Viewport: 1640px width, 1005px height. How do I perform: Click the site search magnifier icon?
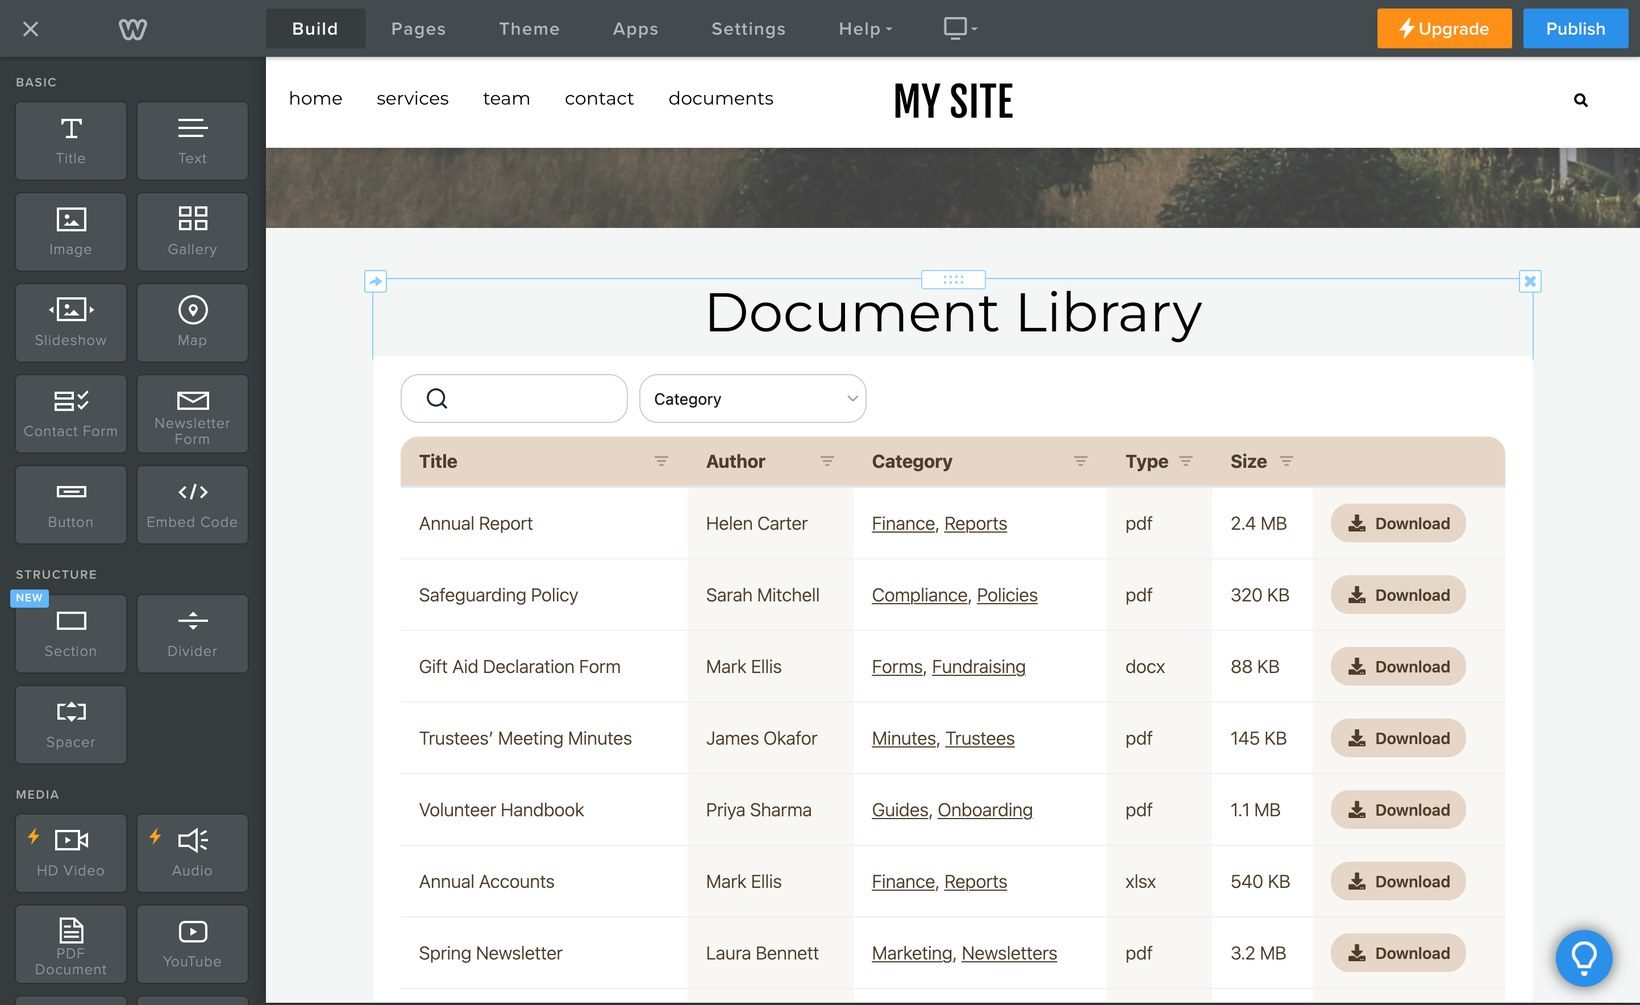tap(1581, 100)
